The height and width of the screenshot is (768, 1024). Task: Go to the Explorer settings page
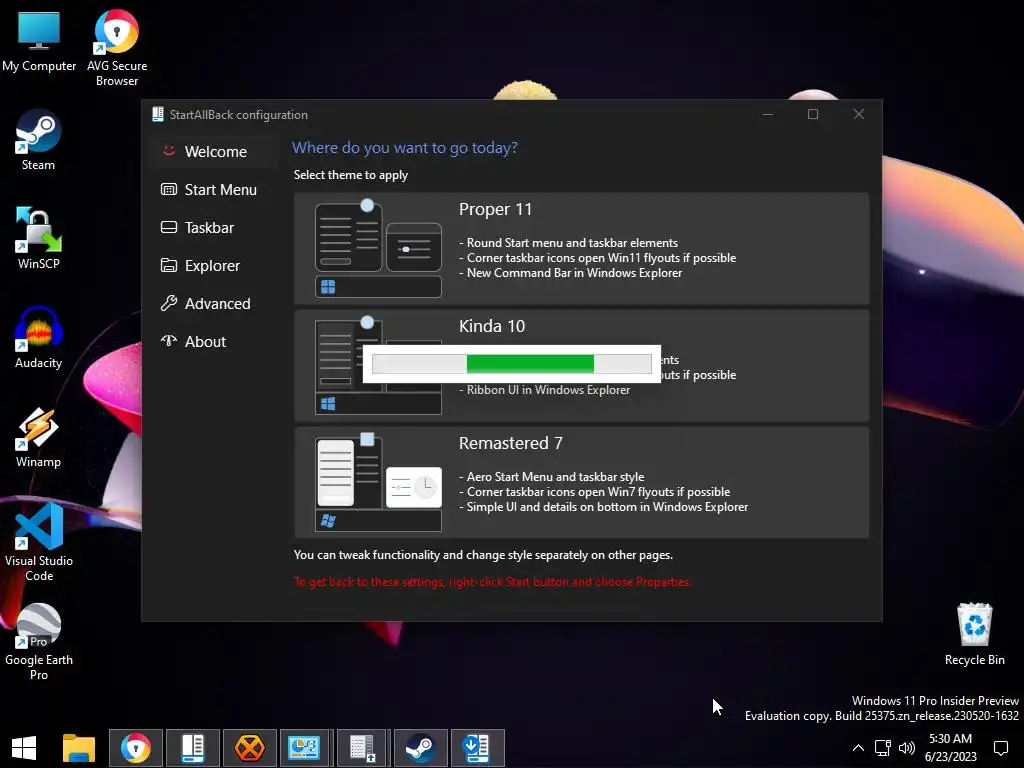214,265
